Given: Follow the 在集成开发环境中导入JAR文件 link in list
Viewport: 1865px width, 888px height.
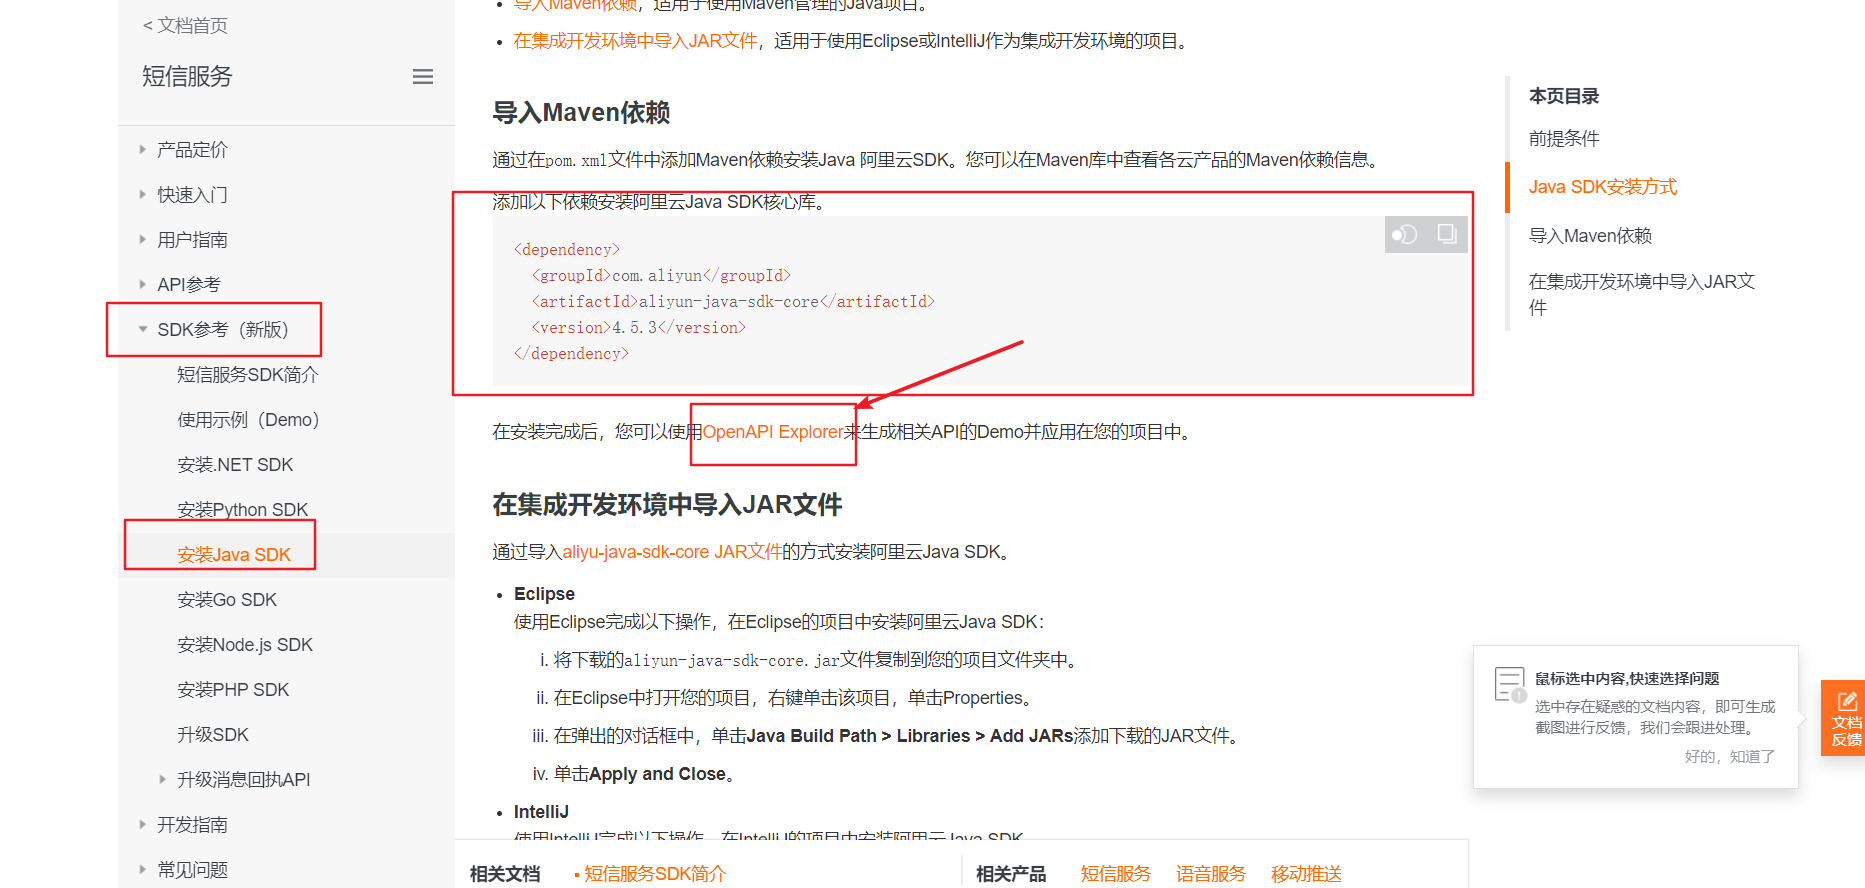Looking at the screenshot, I should [x=636, y=41].
